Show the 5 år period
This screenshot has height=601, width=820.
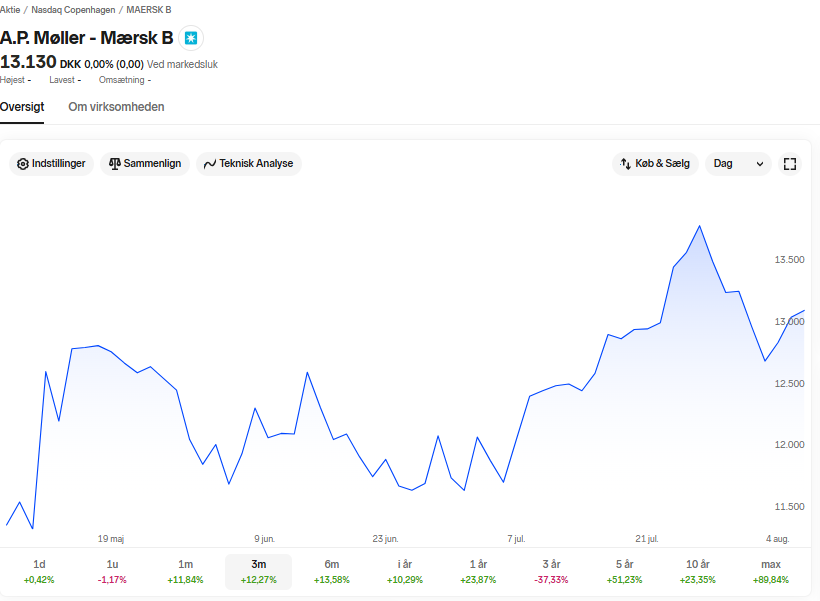(x=624, y=571)
